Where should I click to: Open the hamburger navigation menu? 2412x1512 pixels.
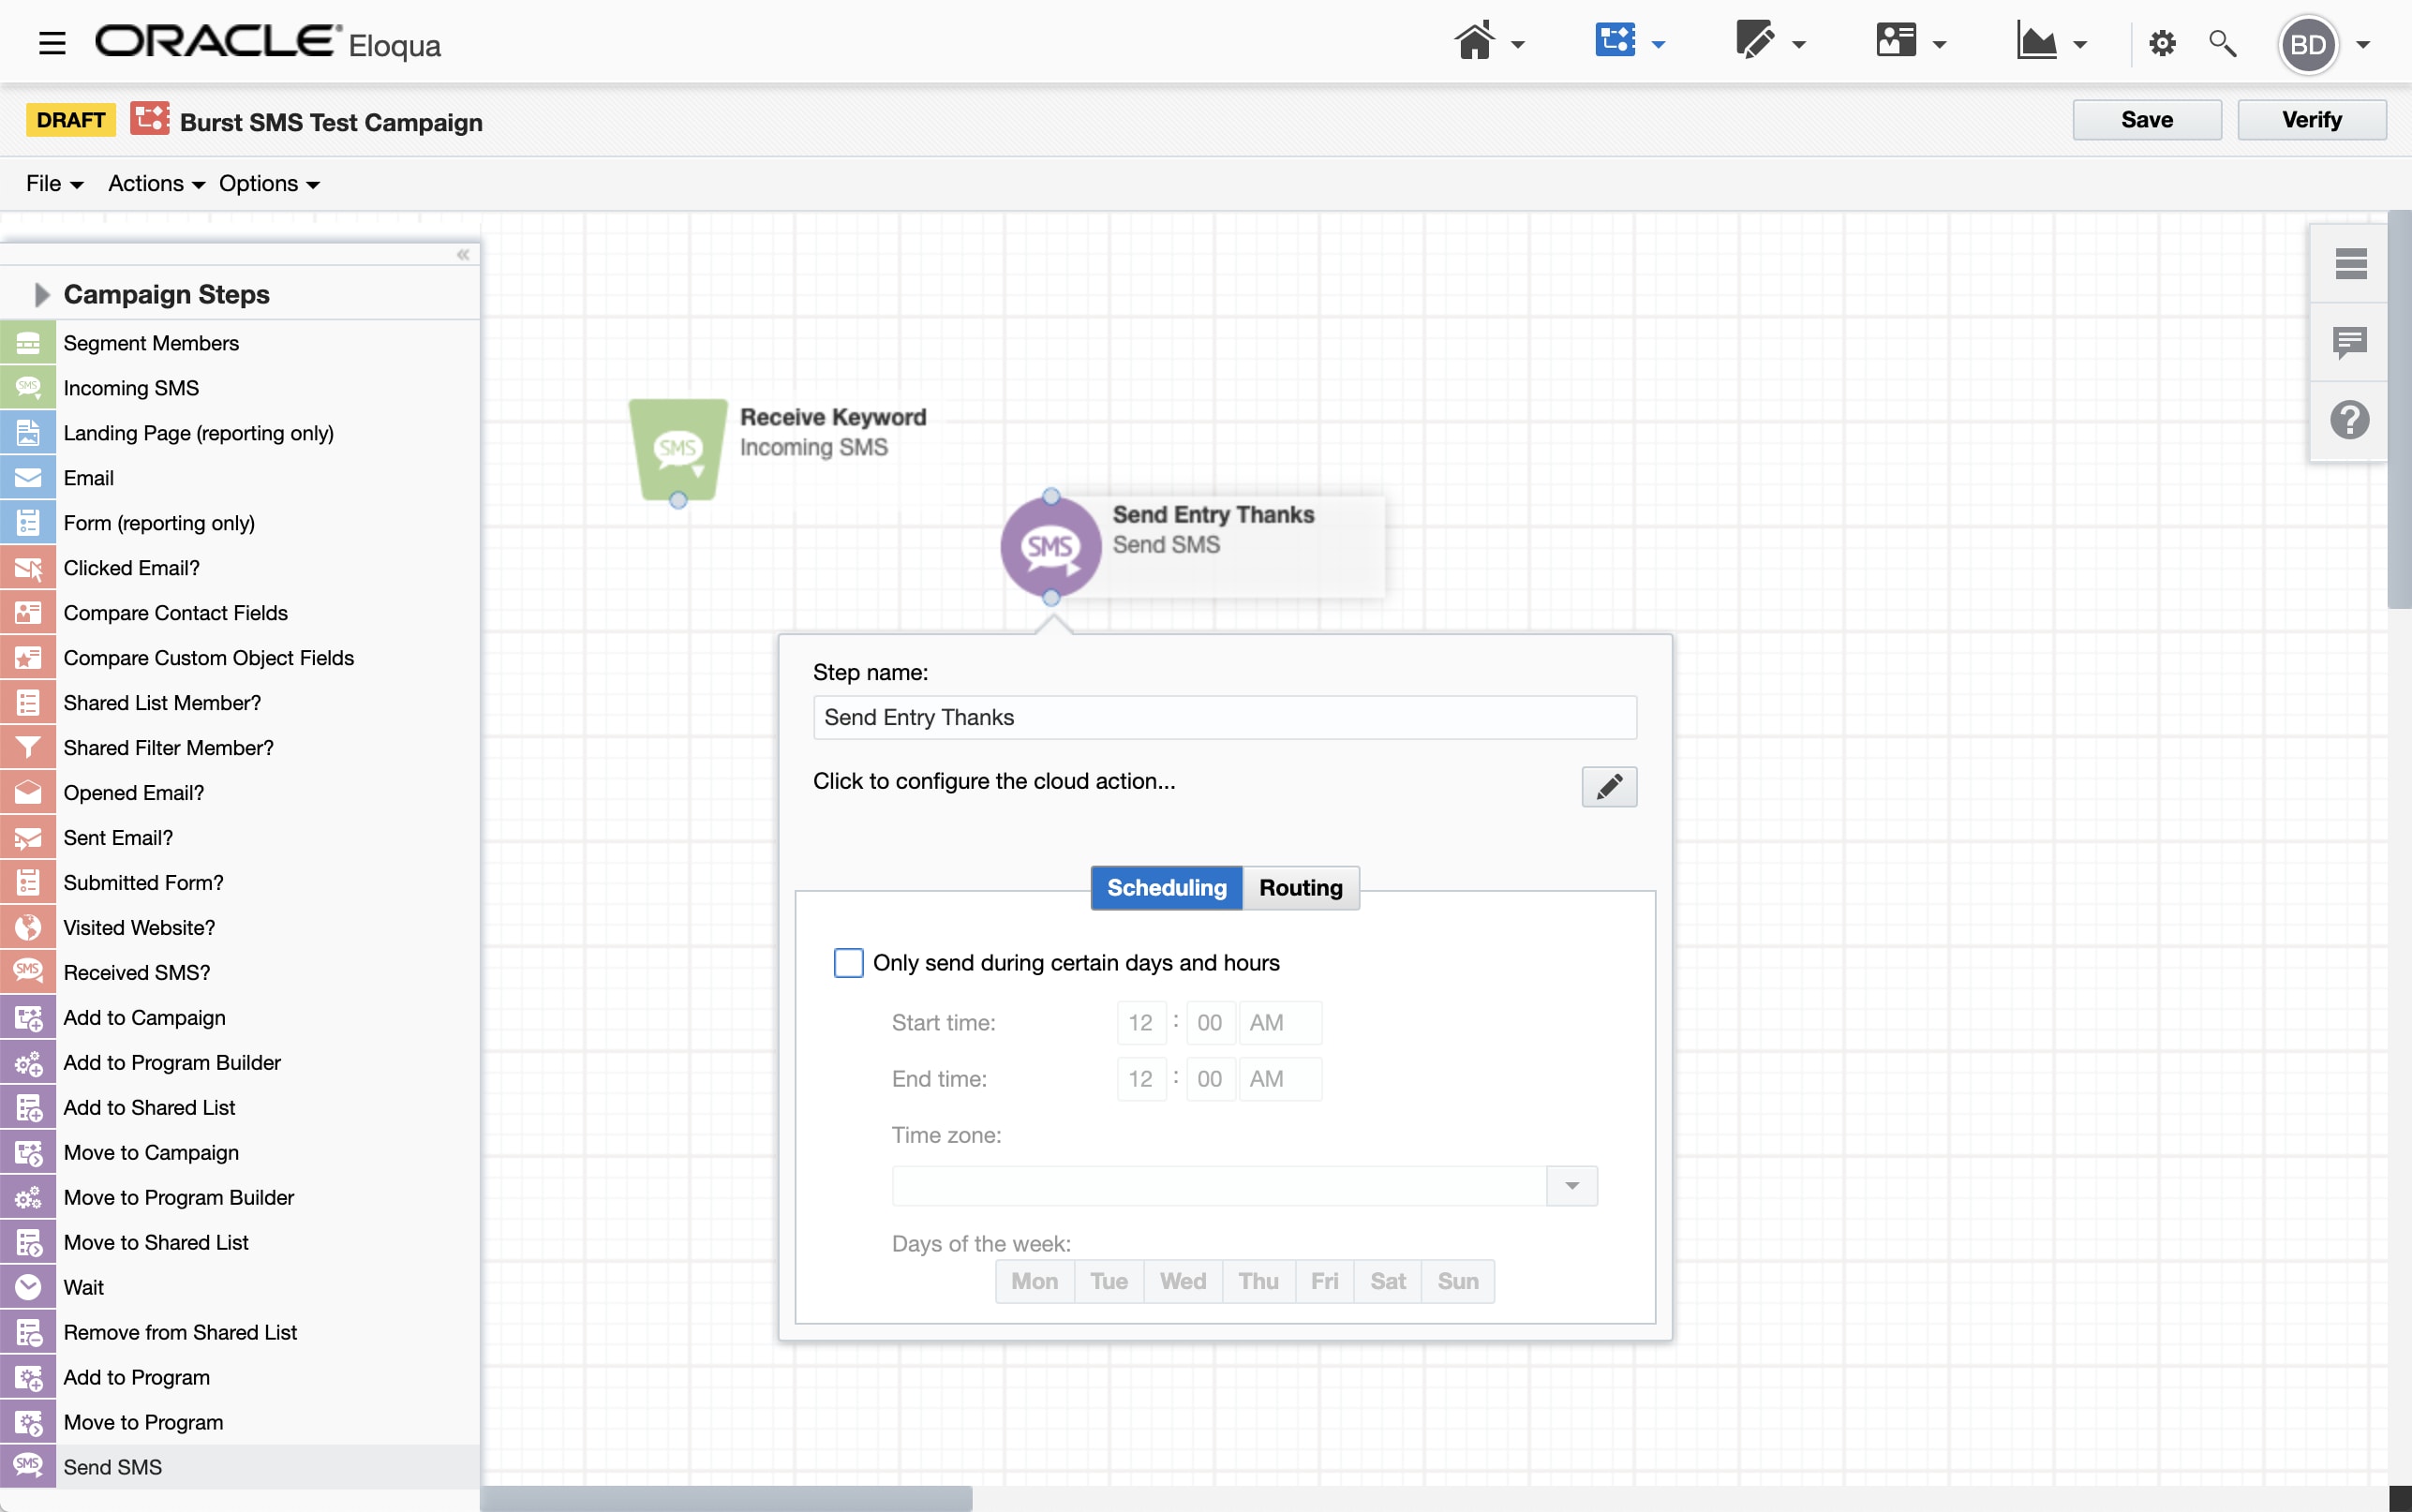(x=52, y=44)
